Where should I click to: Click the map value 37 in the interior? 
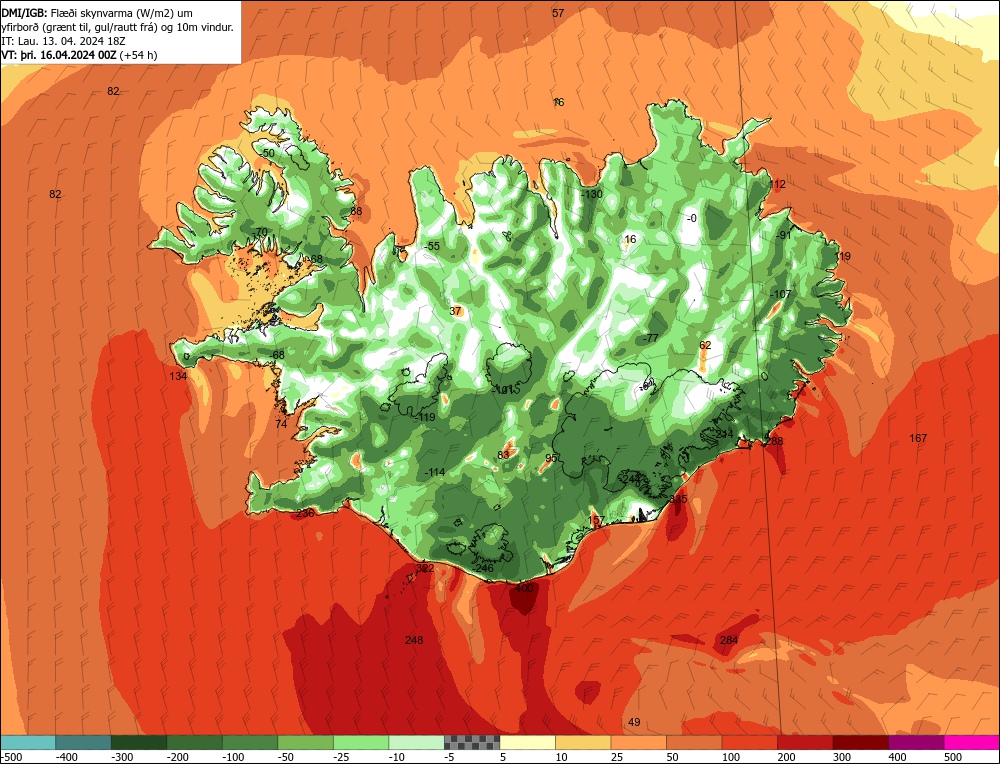(455, 311)
